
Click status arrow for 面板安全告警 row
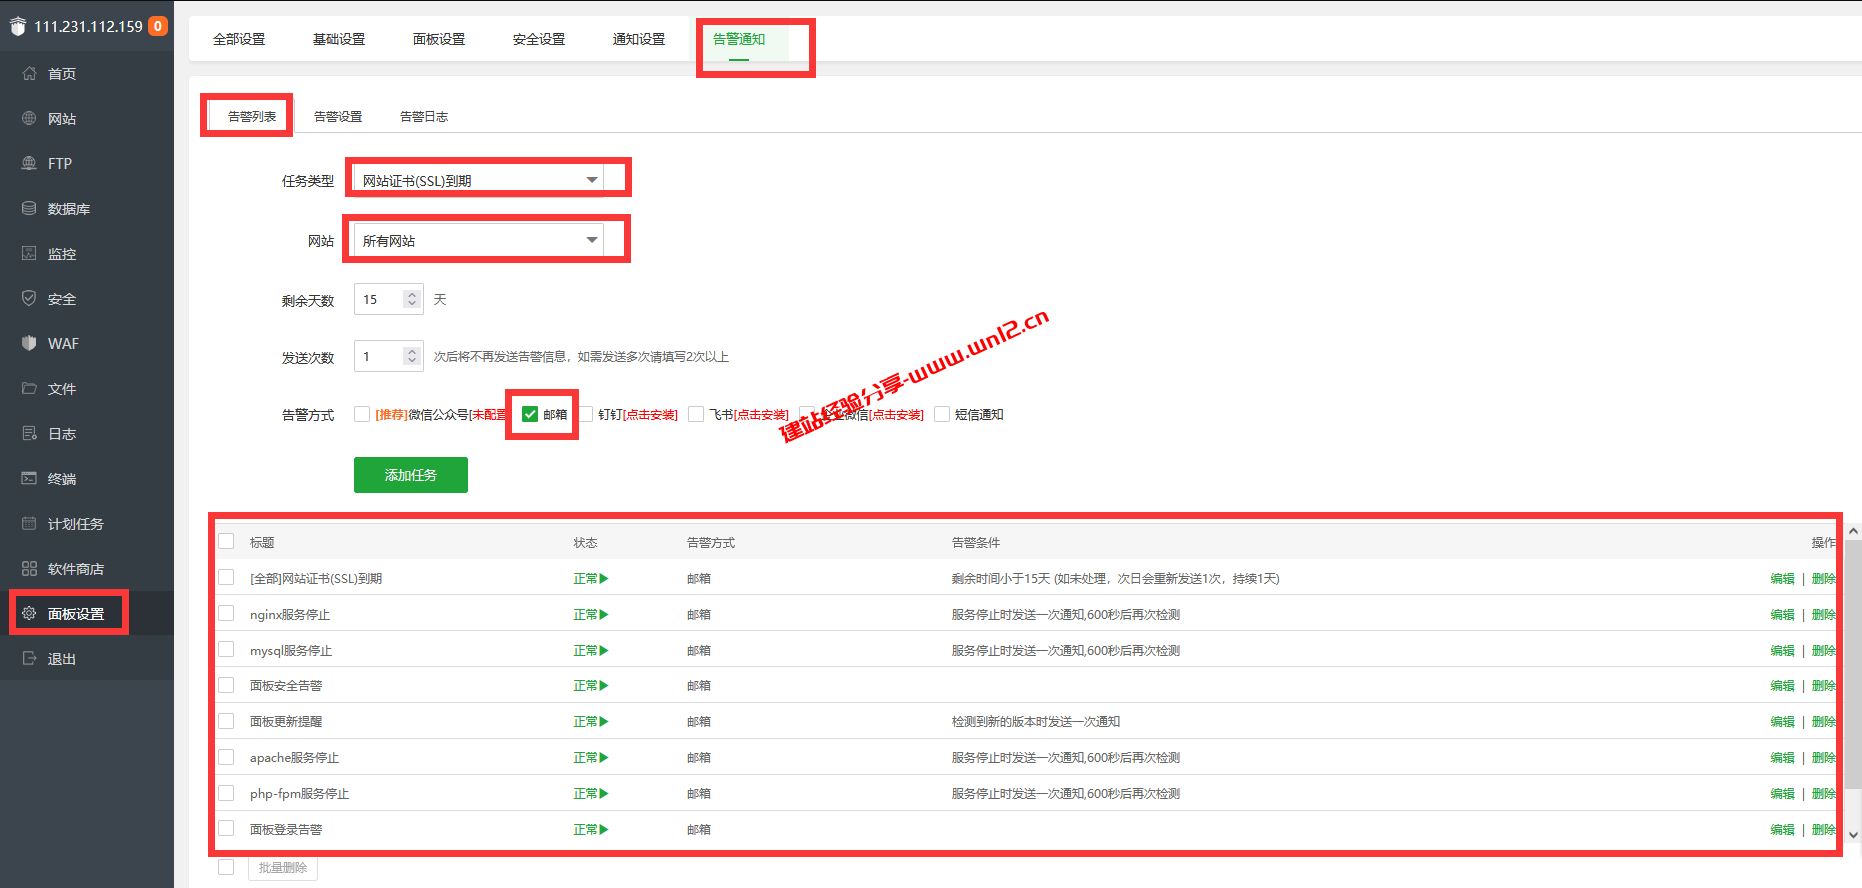(x=604, y=686)
